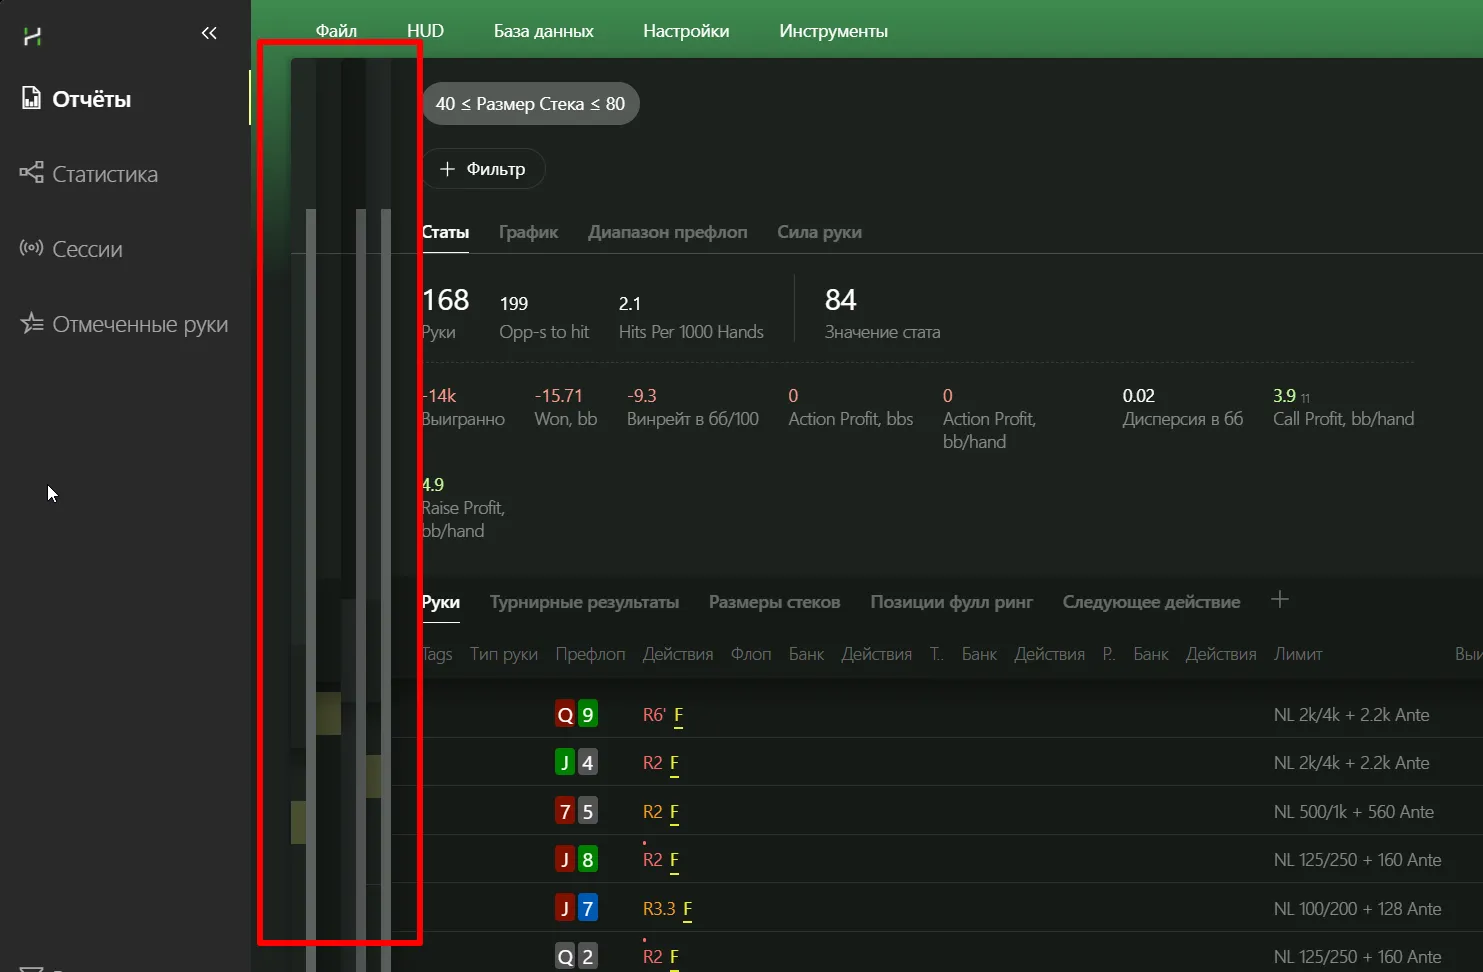This screenshot has width=1483, height=972.
Task: Open the Файл menu
Action: coord(336,31)
